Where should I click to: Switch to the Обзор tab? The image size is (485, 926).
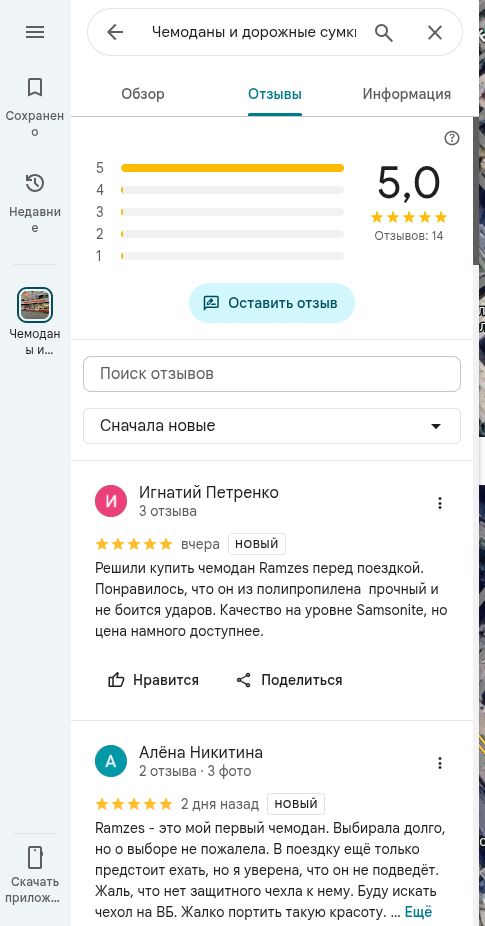coord(143,94)
